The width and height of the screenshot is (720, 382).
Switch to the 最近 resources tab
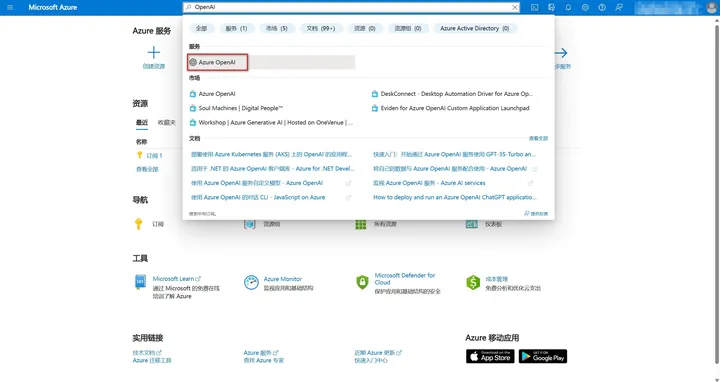[142, 123]
